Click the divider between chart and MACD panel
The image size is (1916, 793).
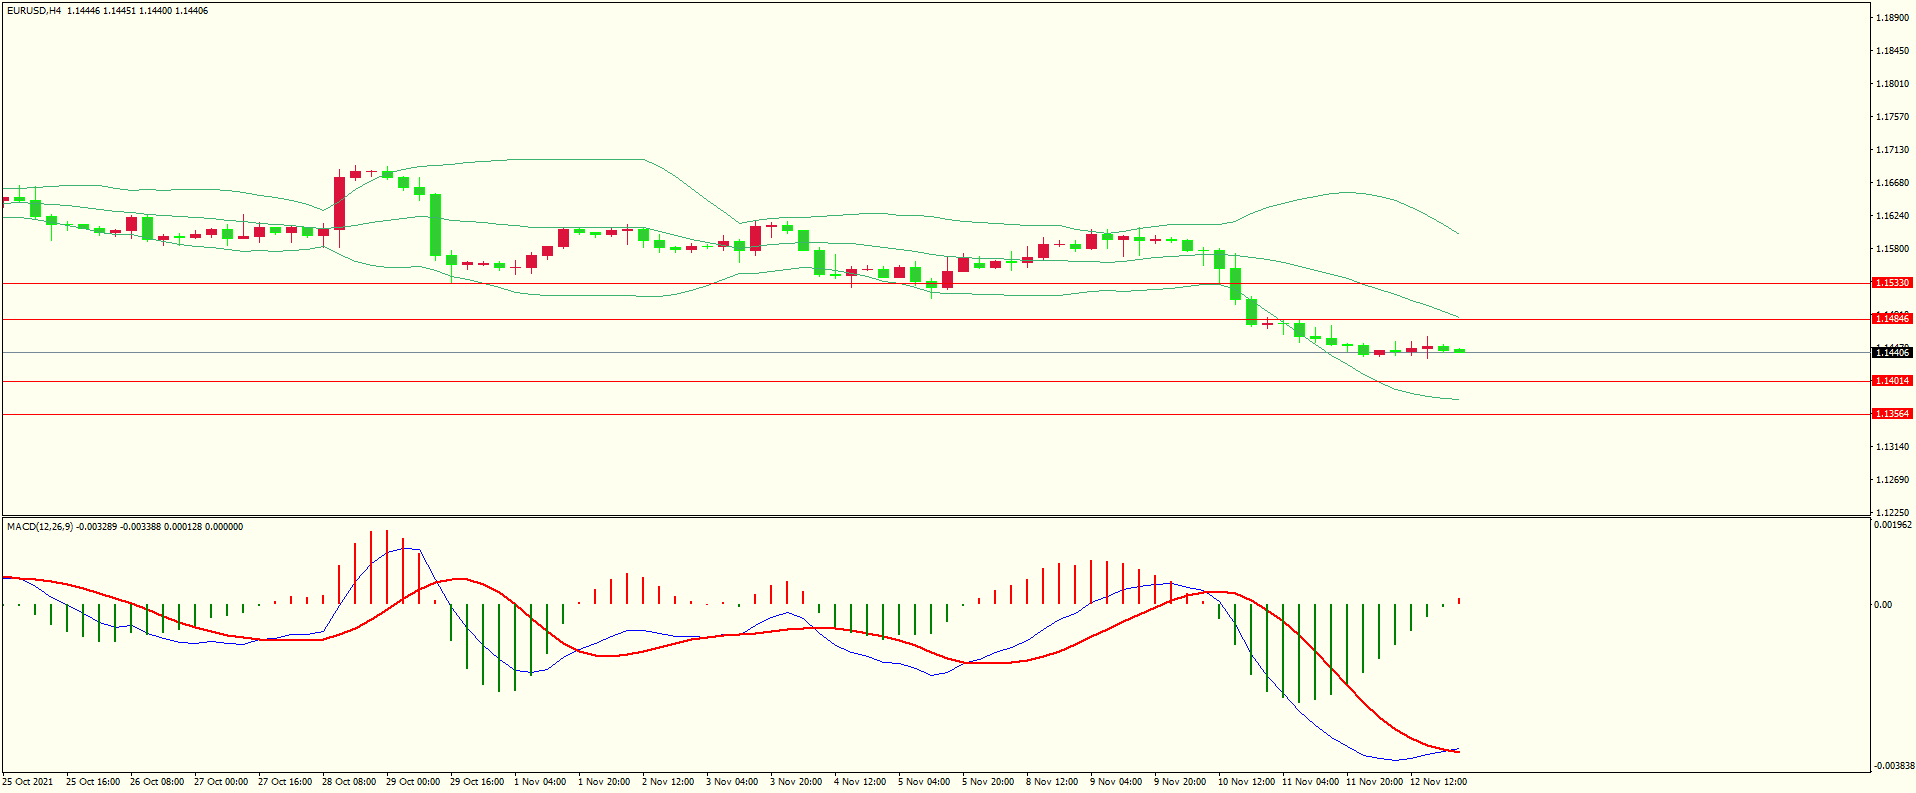[935, 517]
